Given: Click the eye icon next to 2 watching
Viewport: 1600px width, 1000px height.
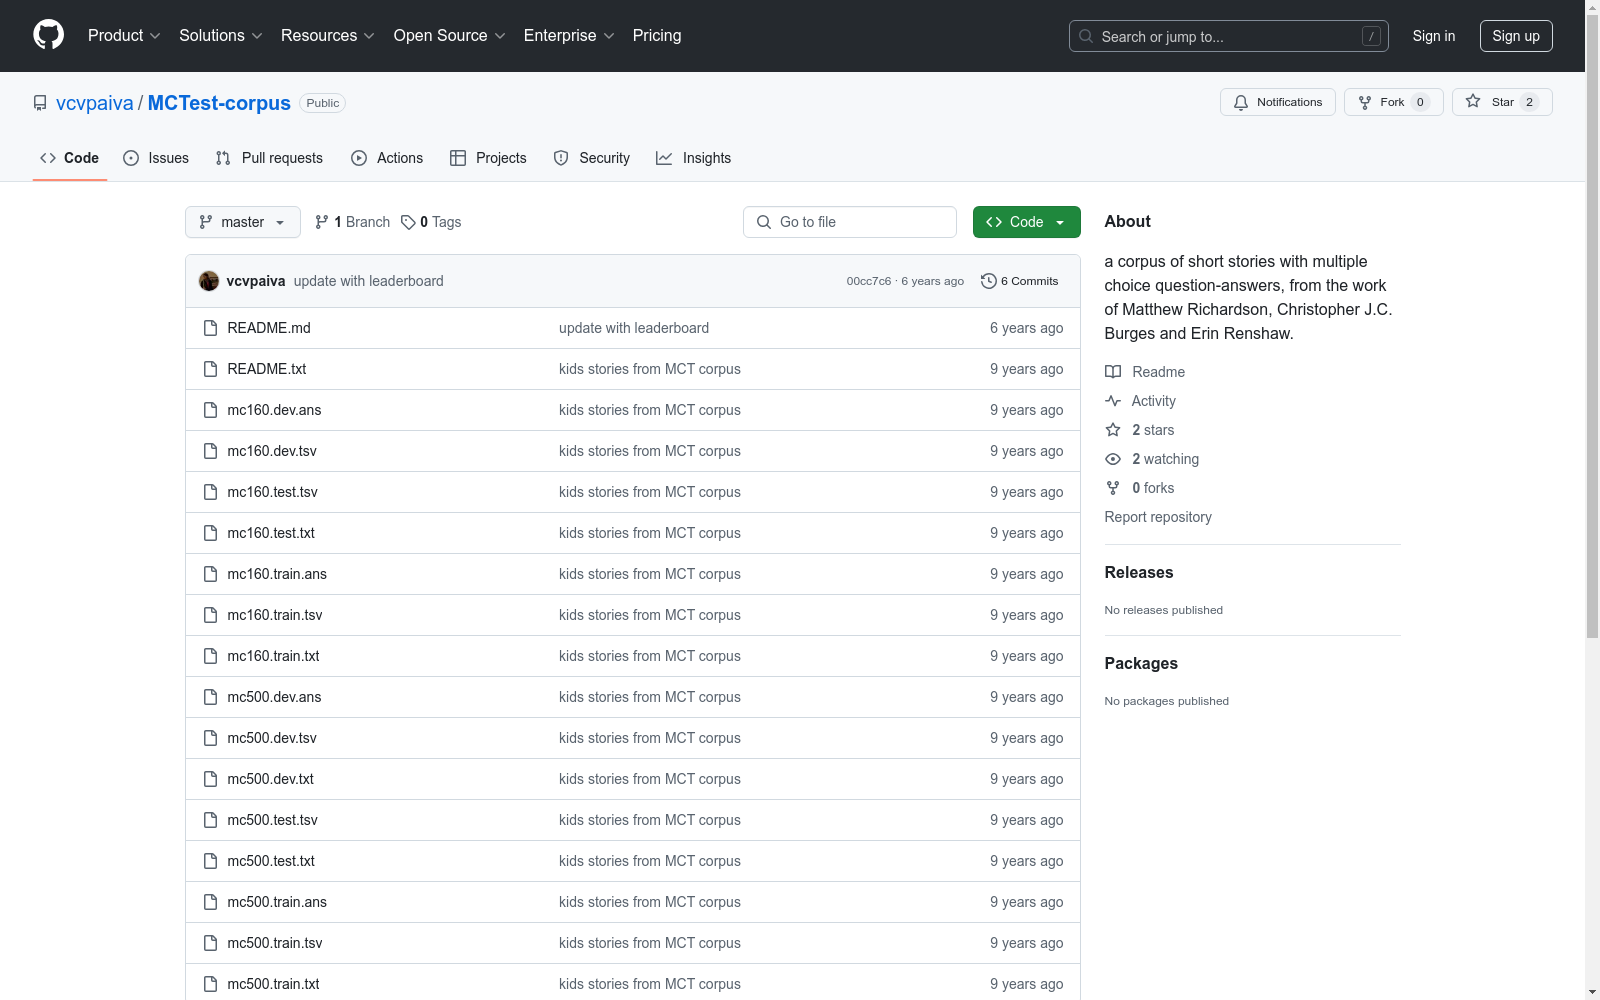Looking at the screenshot, I should click(1113, 459).
